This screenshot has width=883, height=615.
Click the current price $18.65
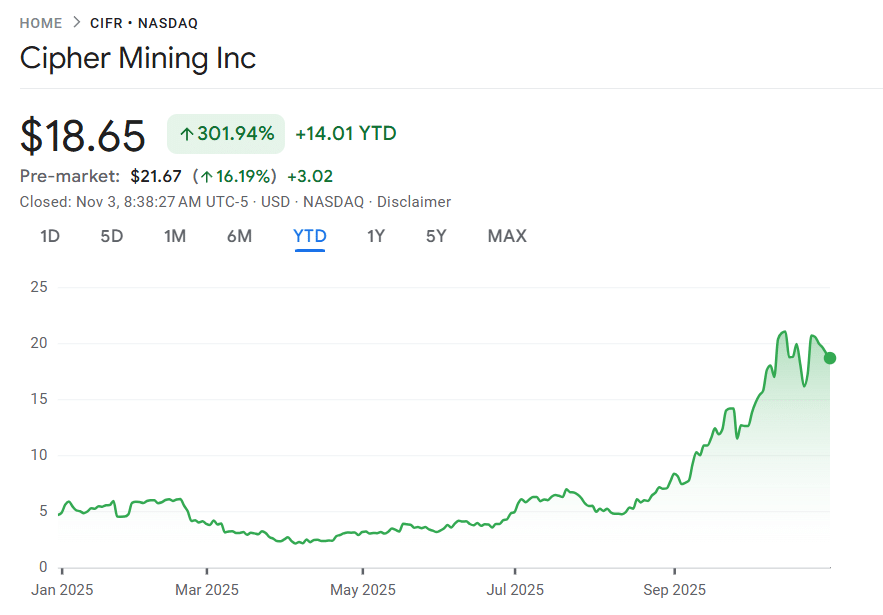coord(83,135)
